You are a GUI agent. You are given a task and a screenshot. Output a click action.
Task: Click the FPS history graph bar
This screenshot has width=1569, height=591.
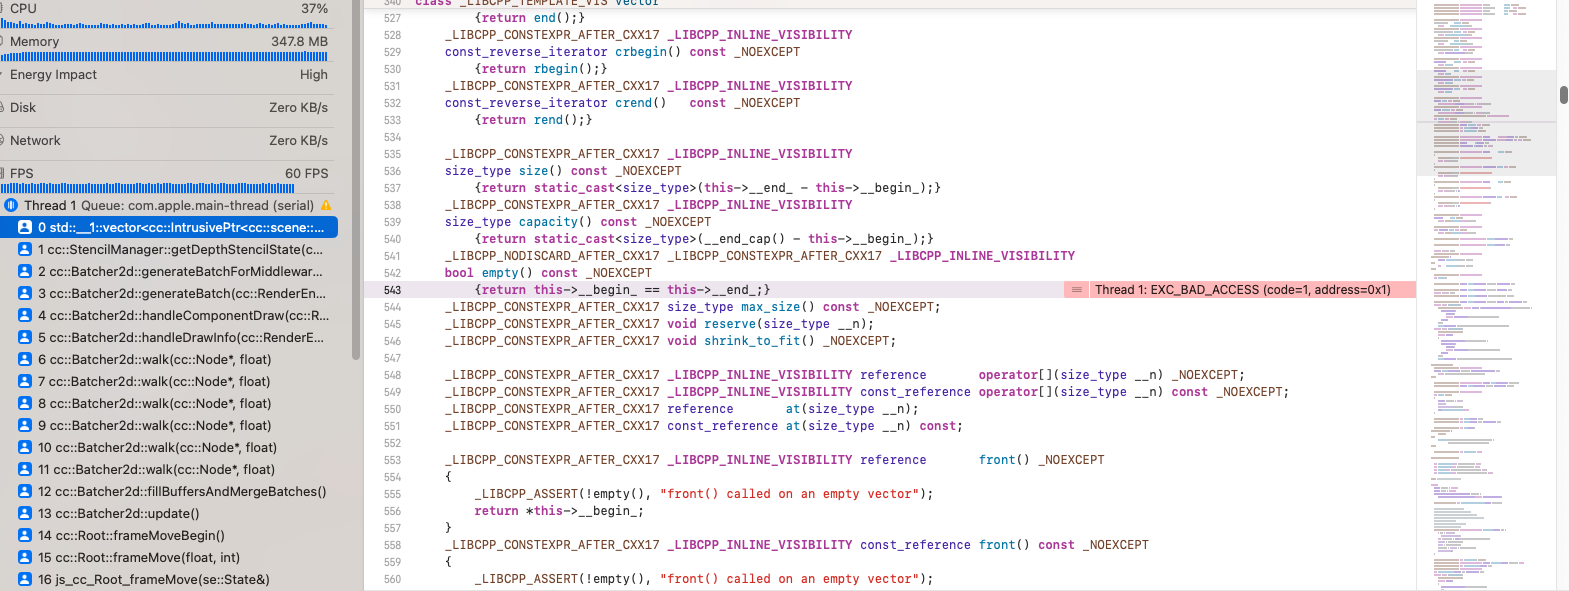148,188
